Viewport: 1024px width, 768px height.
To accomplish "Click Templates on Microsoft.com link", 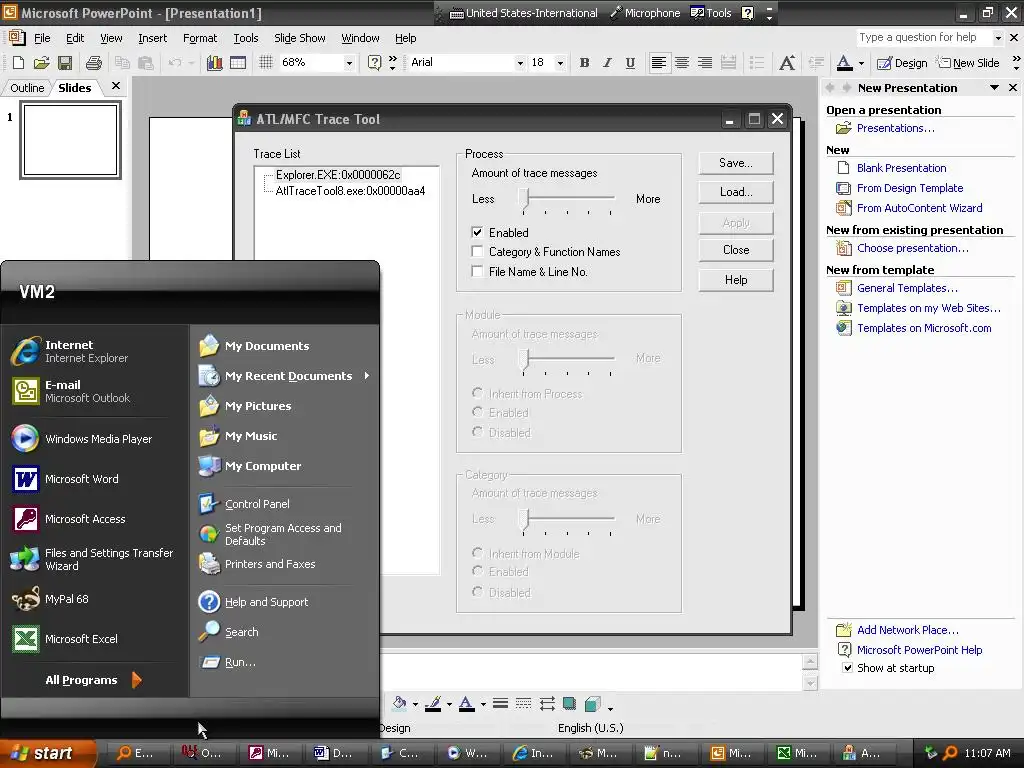I will pos(924,328).
